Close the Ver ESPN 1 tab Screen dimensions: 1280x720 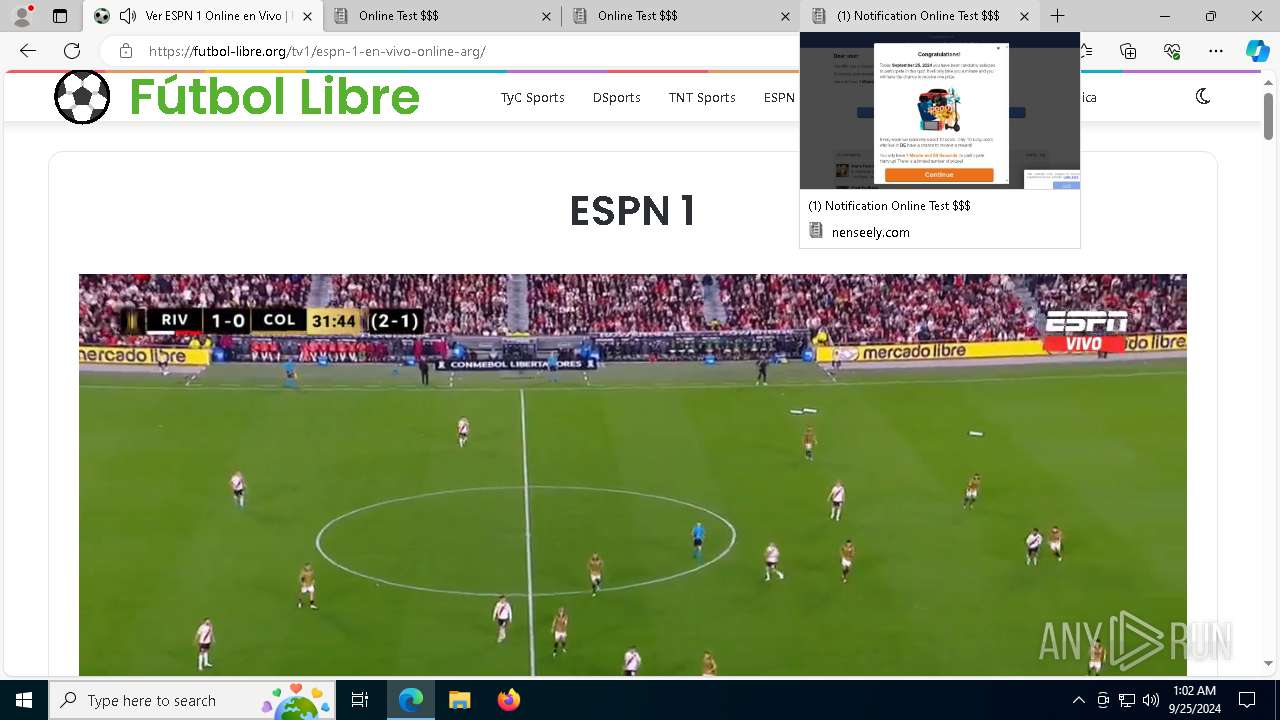(x=307, y=16)
